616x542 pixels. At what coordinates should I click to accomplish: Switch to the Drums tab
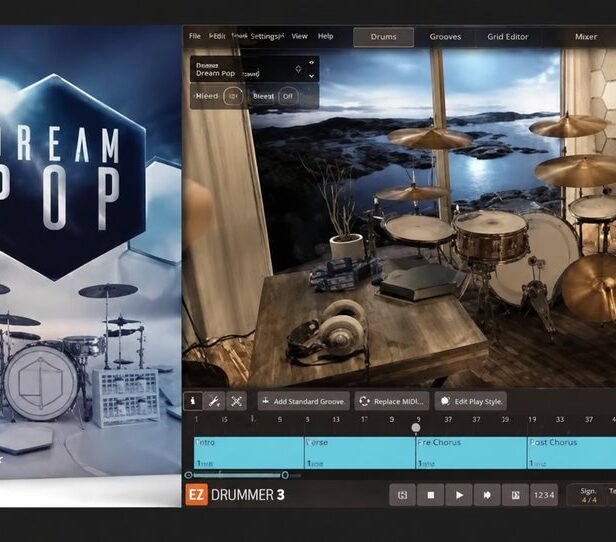[x=383, y=37]
